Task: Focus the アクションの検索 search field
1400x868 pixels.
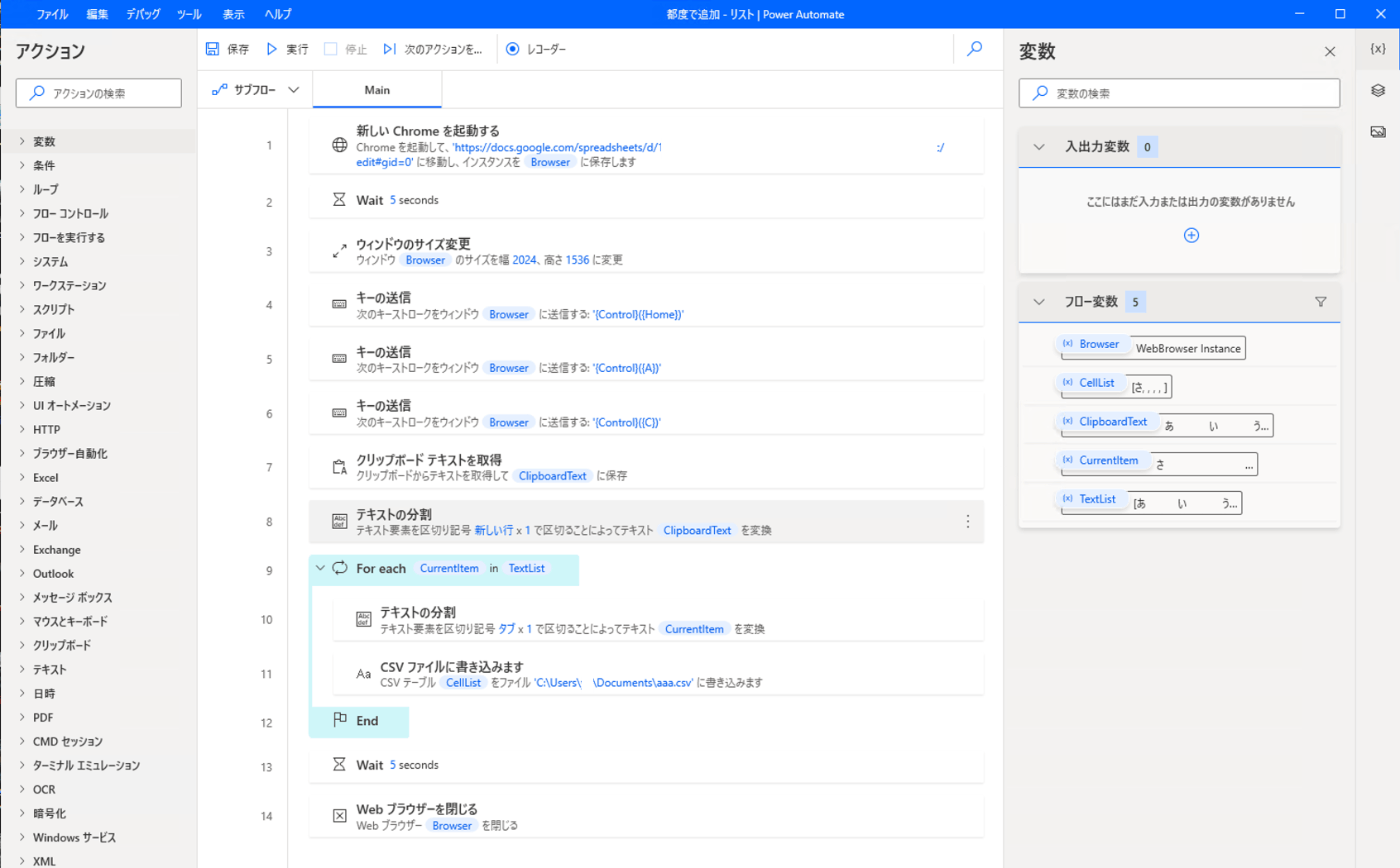Action: (x=98, y=93)
